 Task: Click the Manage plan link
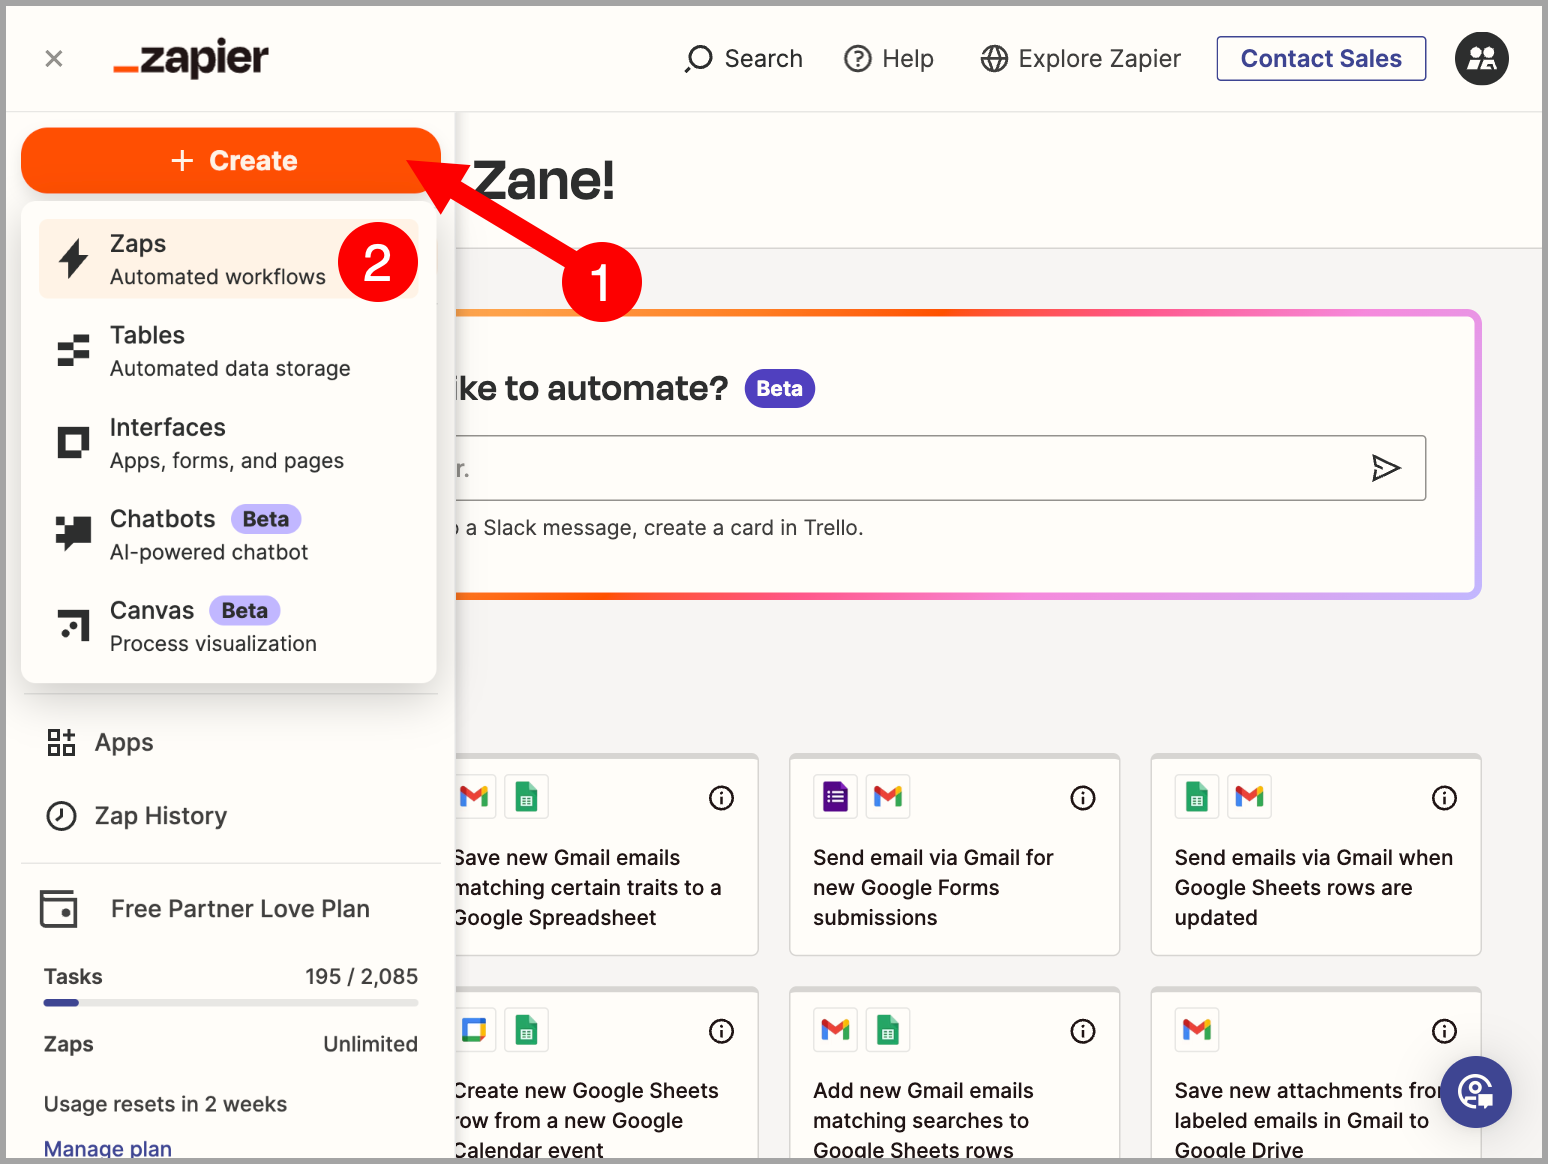point(108,1148)
